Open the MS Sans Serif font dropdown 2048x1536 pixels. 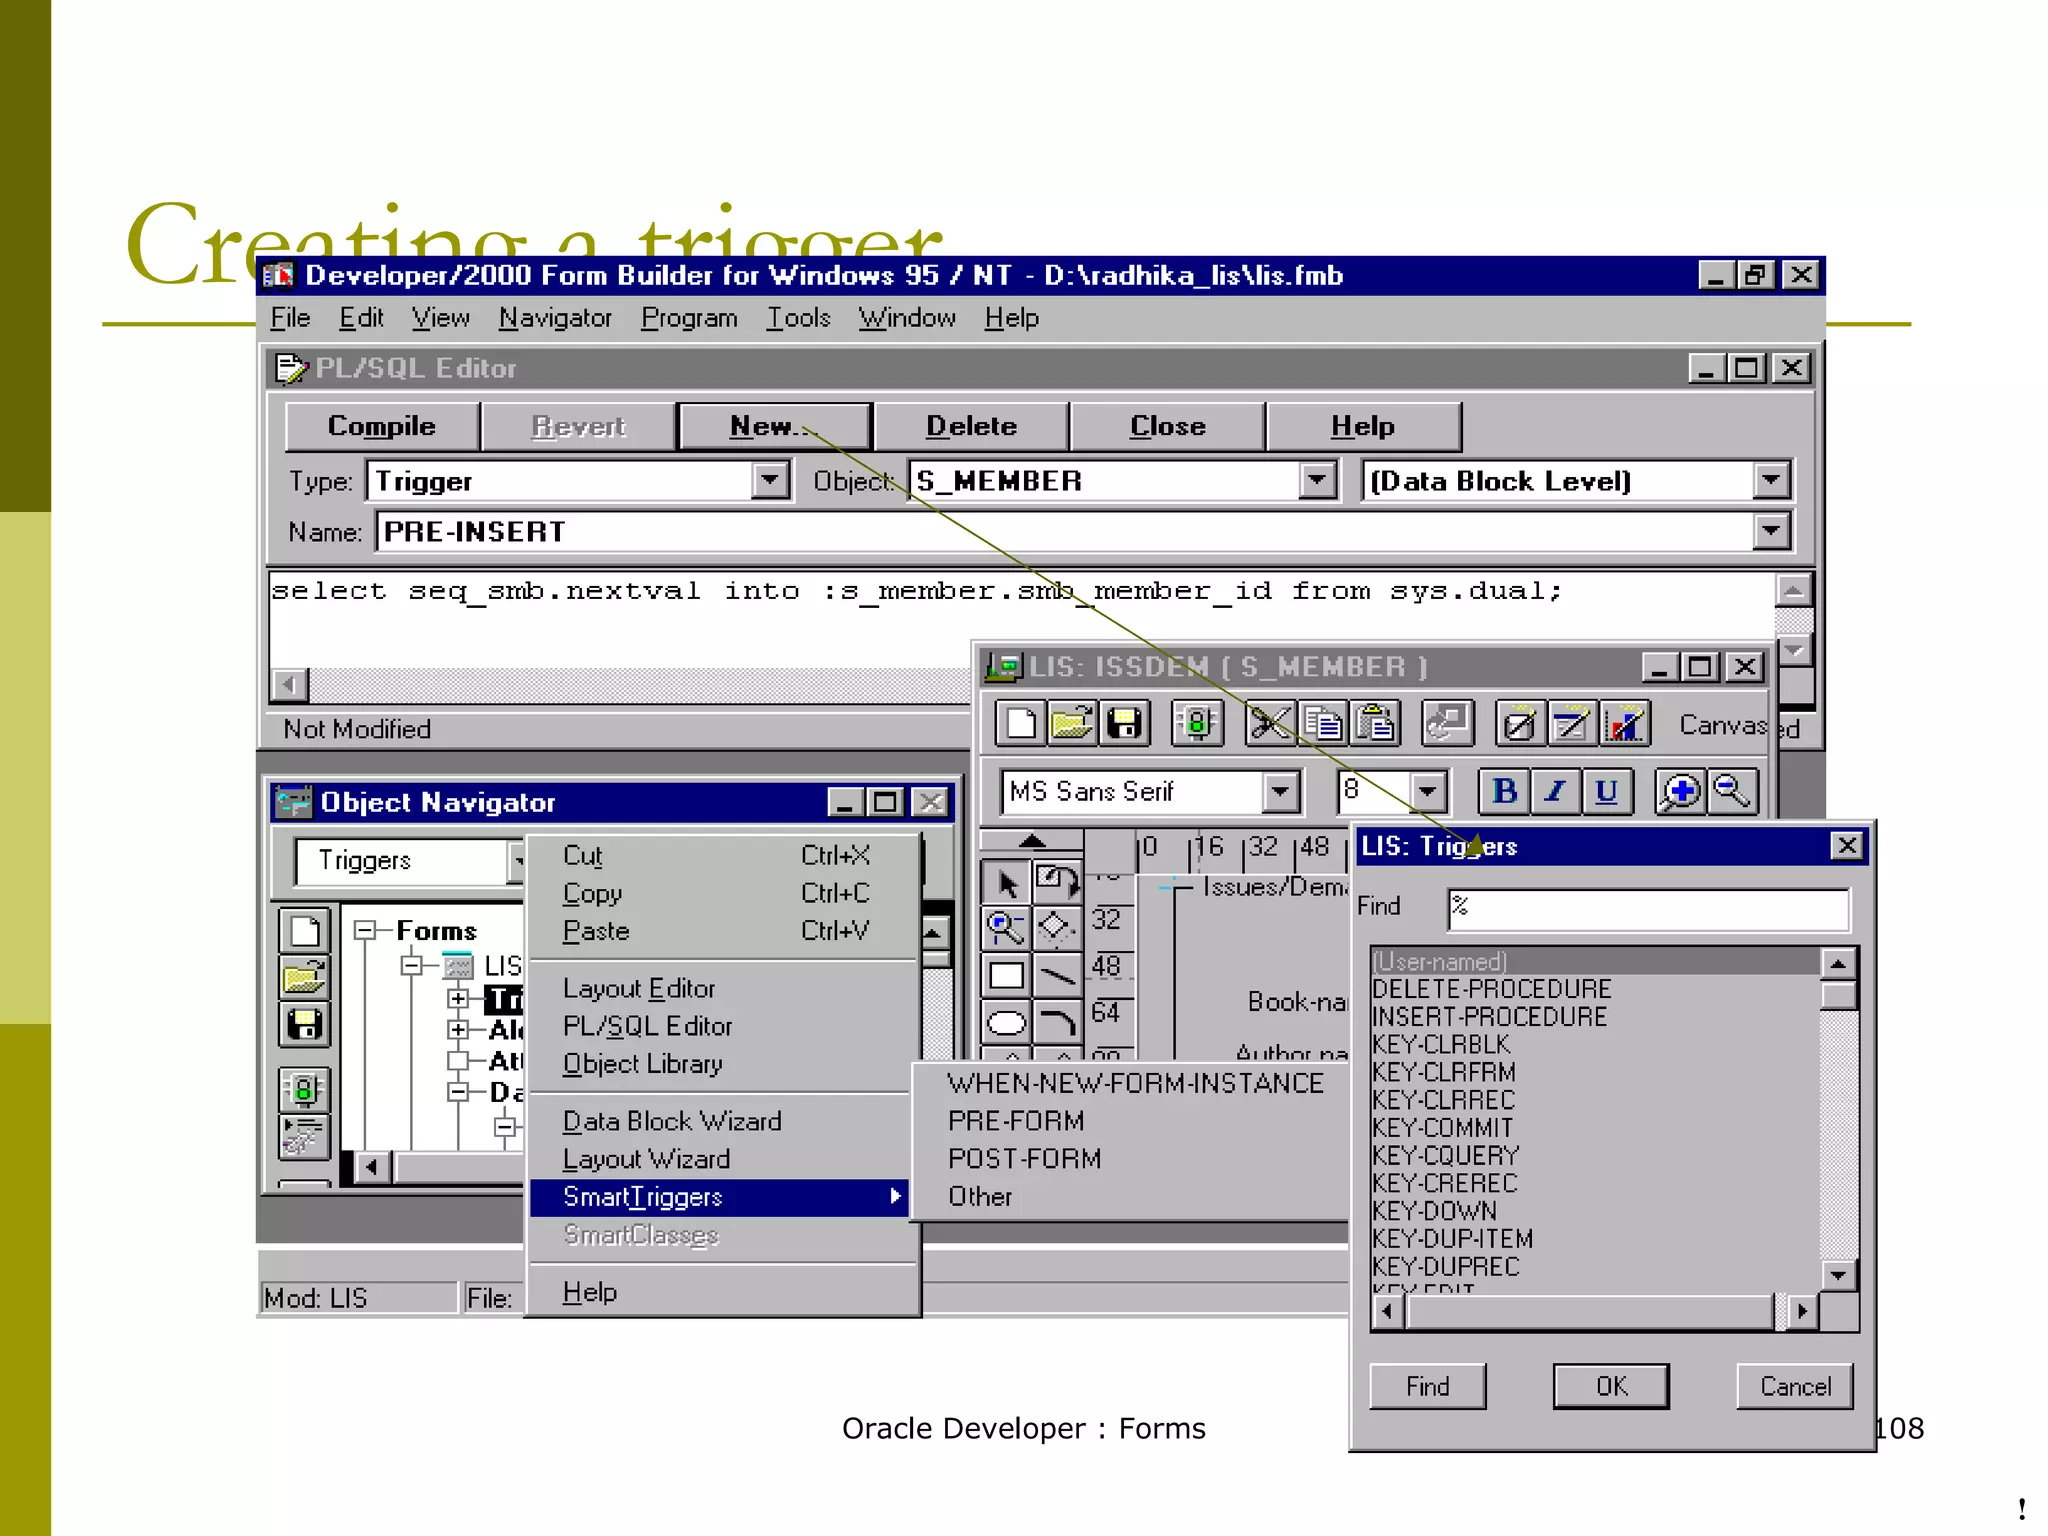1280,792
